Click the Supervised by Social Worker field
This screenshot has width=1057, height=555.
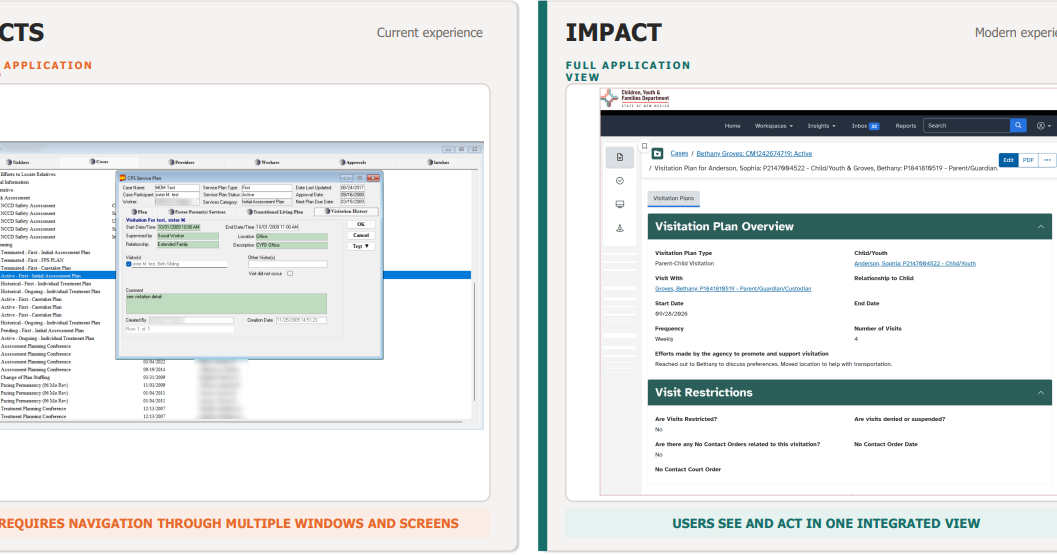tap(187, 236)
